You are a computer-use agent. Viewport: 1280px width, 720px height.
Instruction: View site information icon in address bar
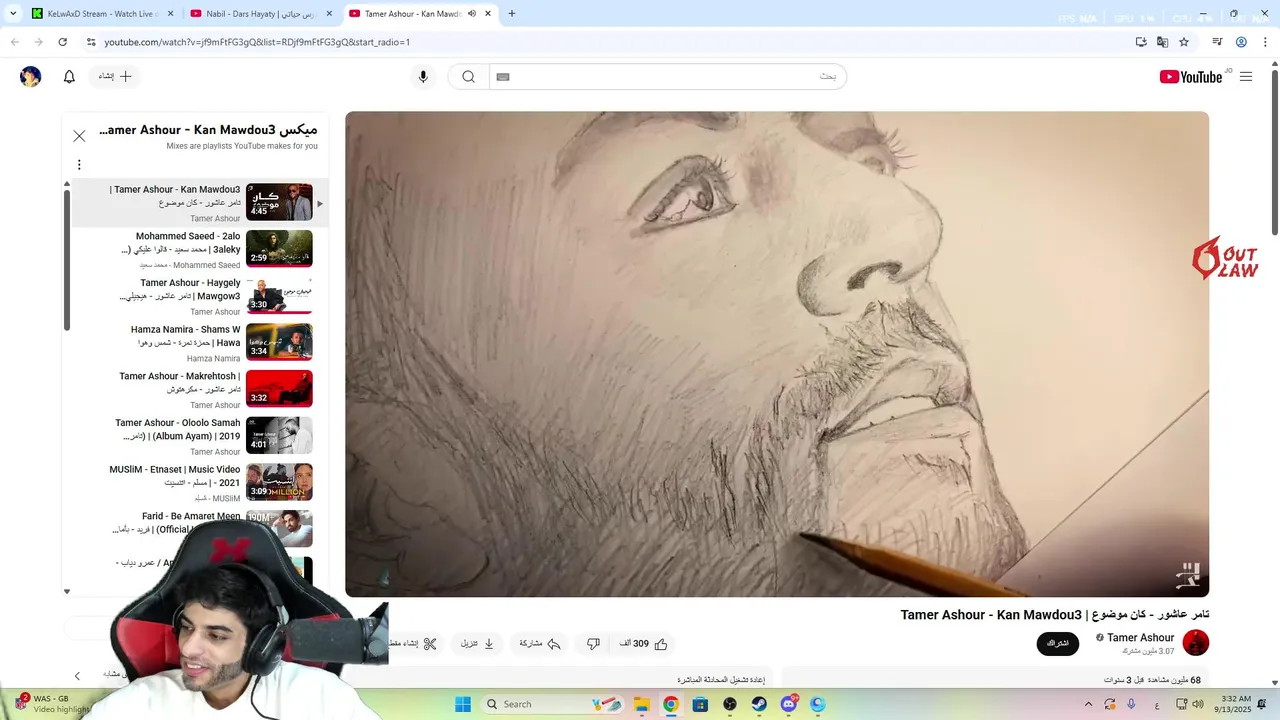91,42
